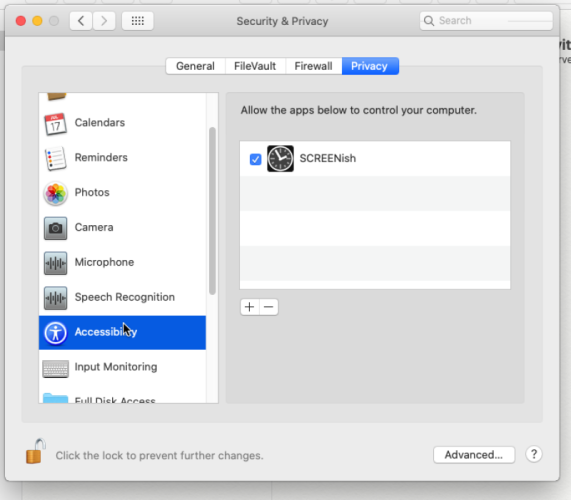This screenshot has height=500, width=571.
Task: Click the Calendars icon in the sidebar
Action: tap(55, 124)
